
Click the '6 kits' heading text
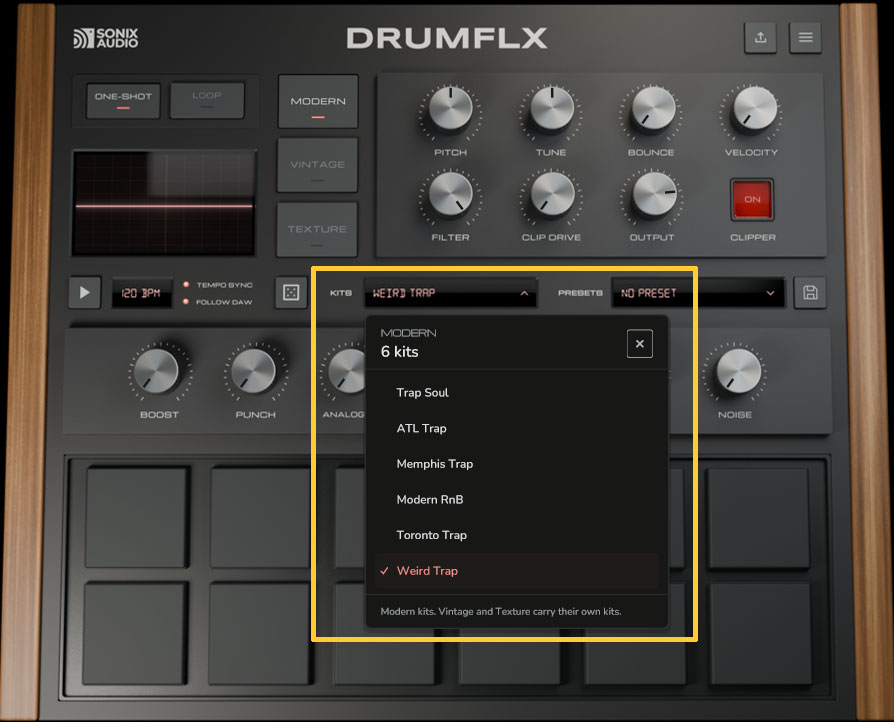click(x=400, y=352)
